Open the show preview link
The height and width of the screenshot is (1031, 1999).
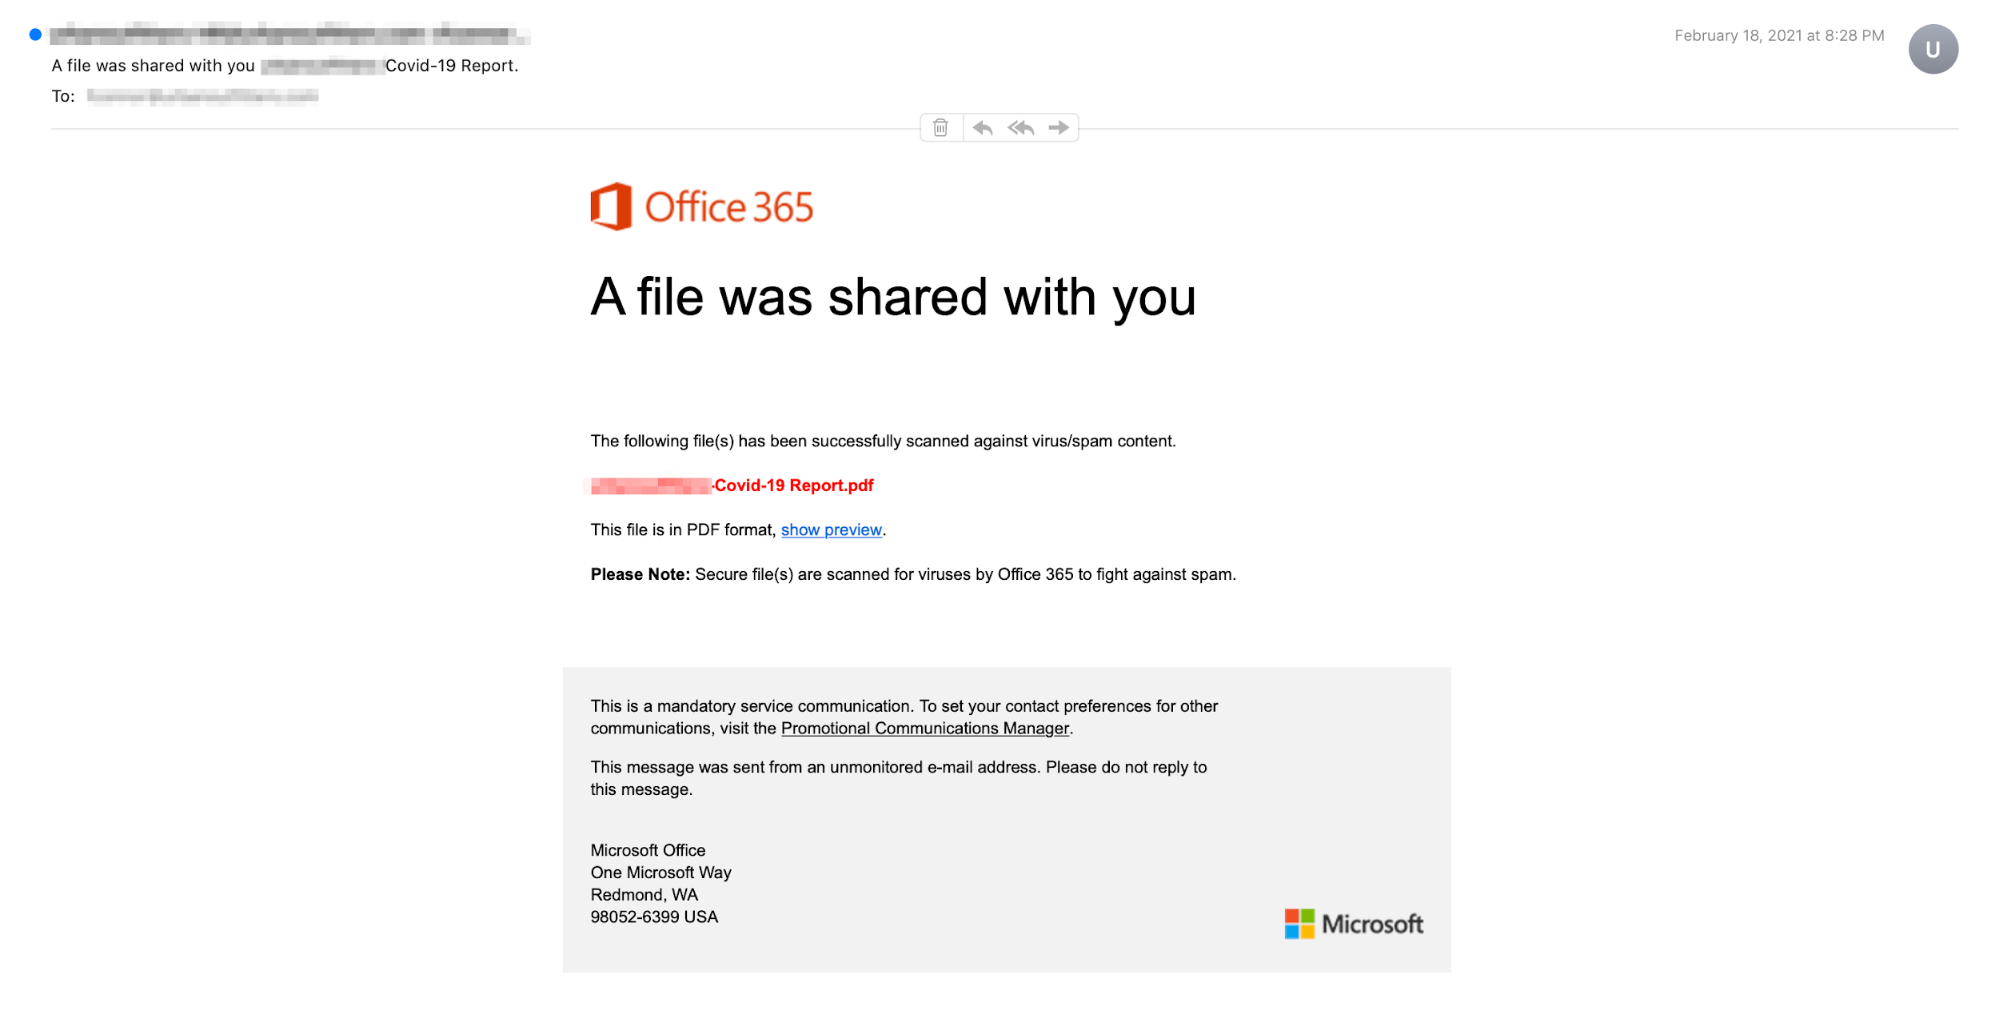[831, 530]
